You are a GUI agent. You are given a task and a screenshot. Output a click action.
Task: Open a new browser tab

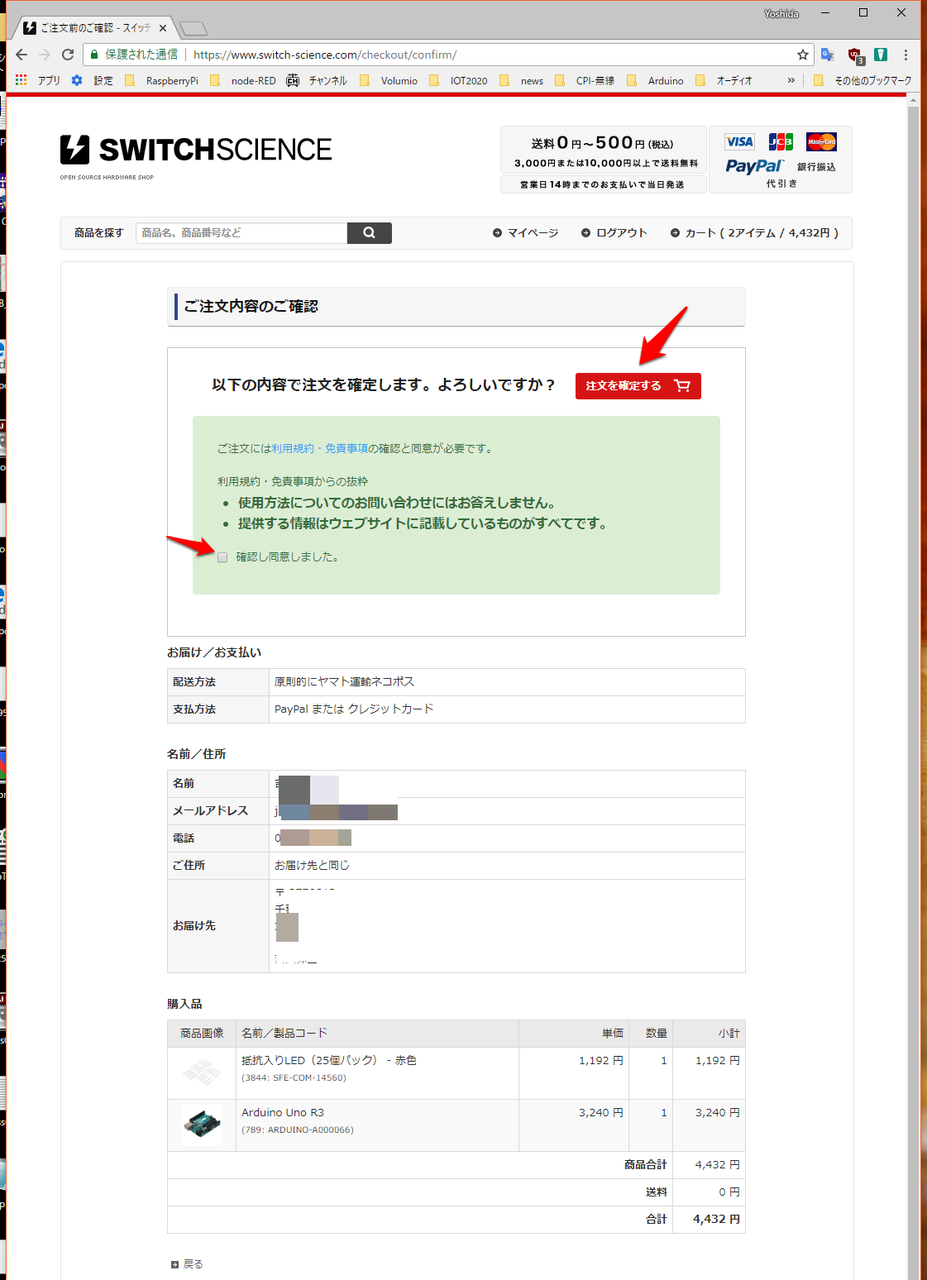(193, 27)
